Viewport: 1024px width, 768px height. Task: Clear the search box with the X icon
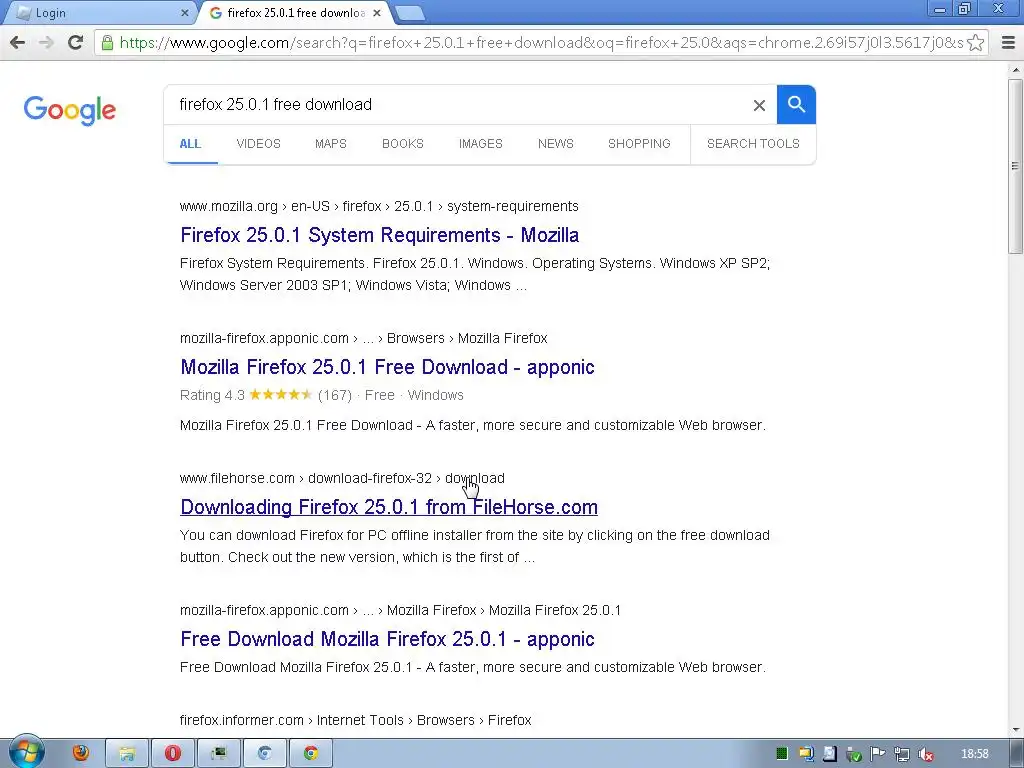click(x=759, y=105)
